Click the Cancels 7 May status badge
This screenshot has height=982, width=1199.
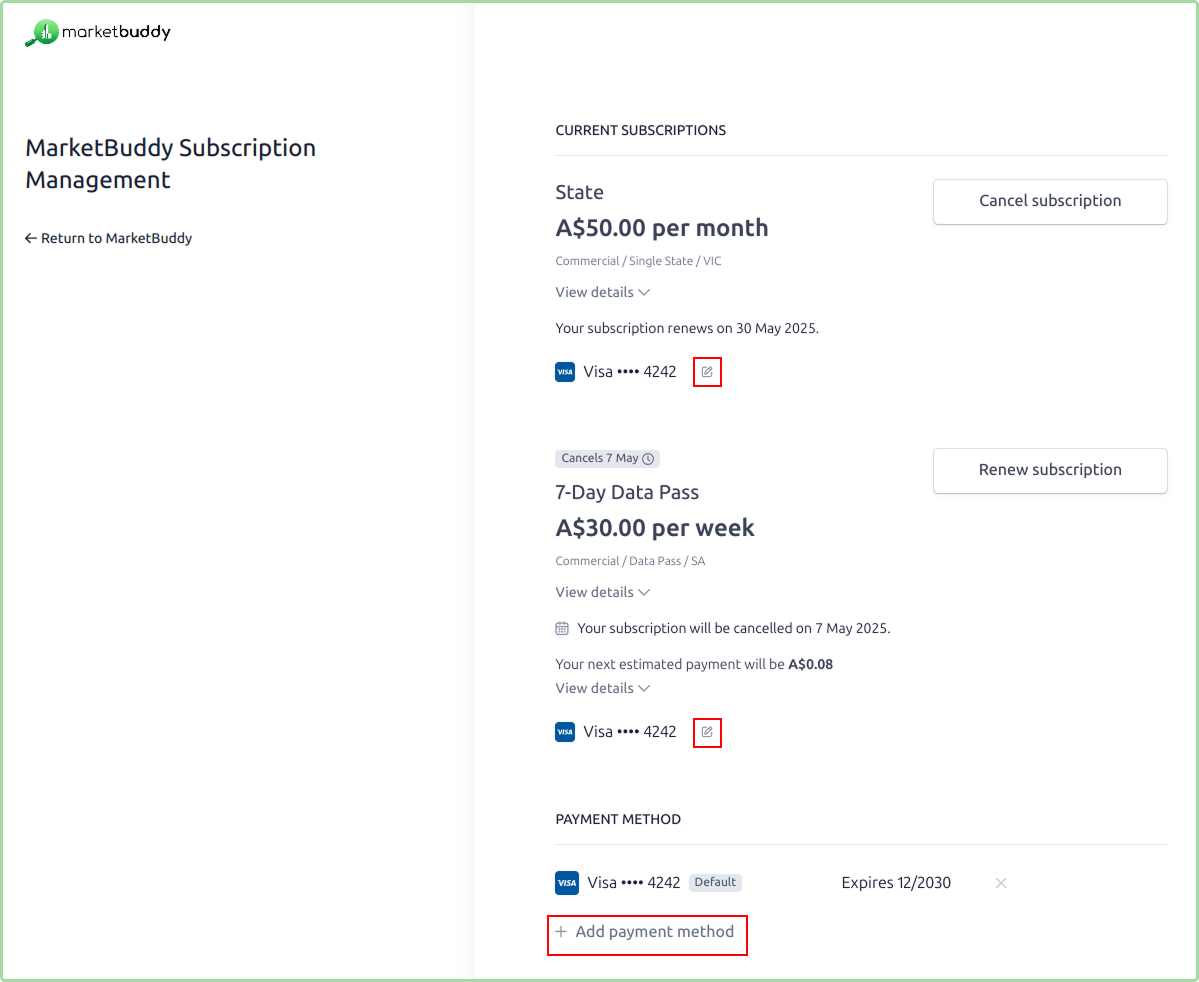click(x=607, y=458)
